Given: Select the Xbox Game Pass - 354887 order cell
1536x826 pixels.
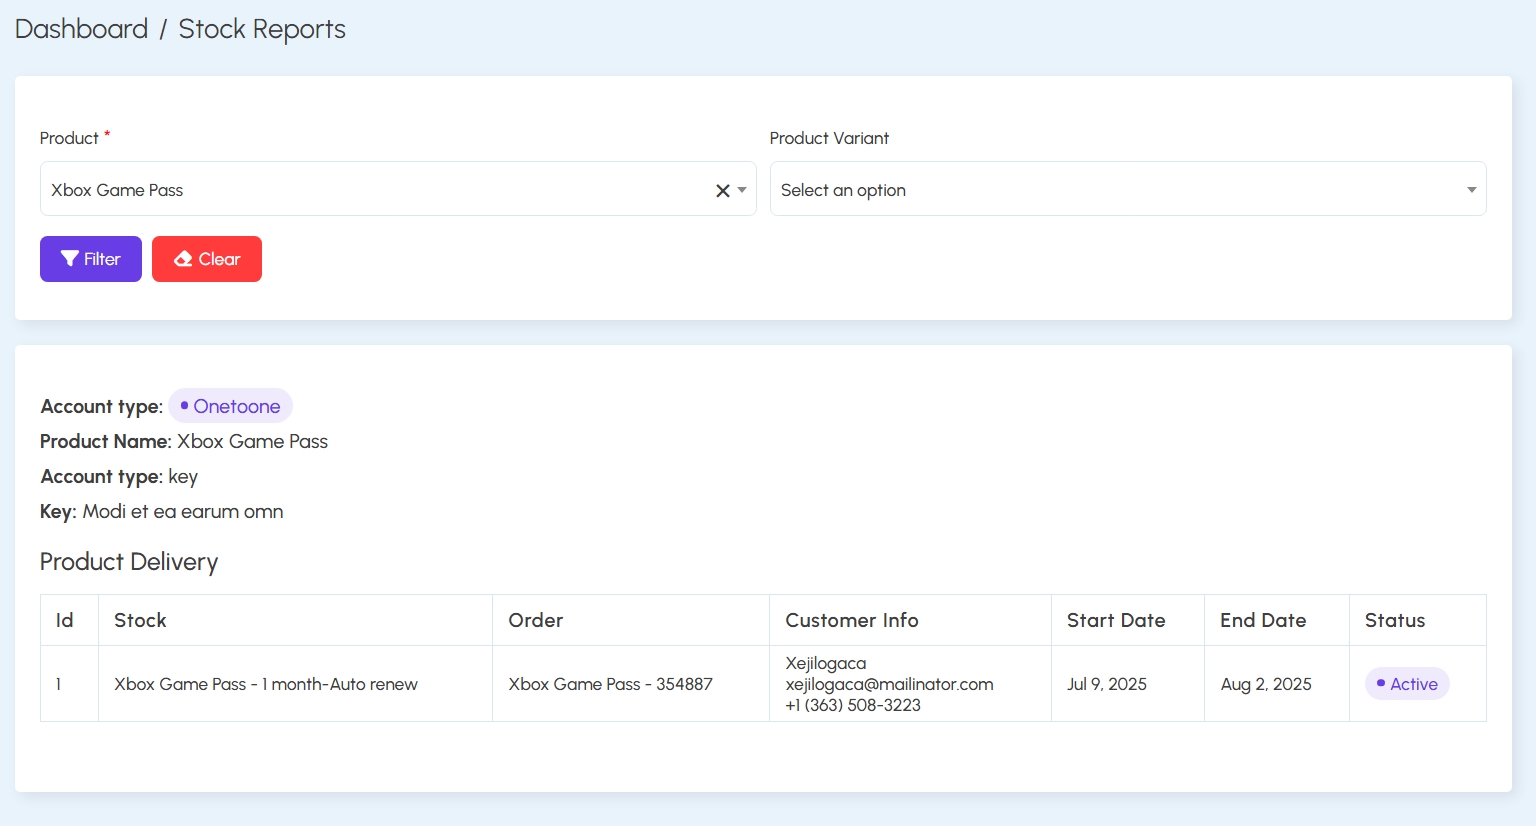Looking at the screenshot, I should click(x=631, y=684).
